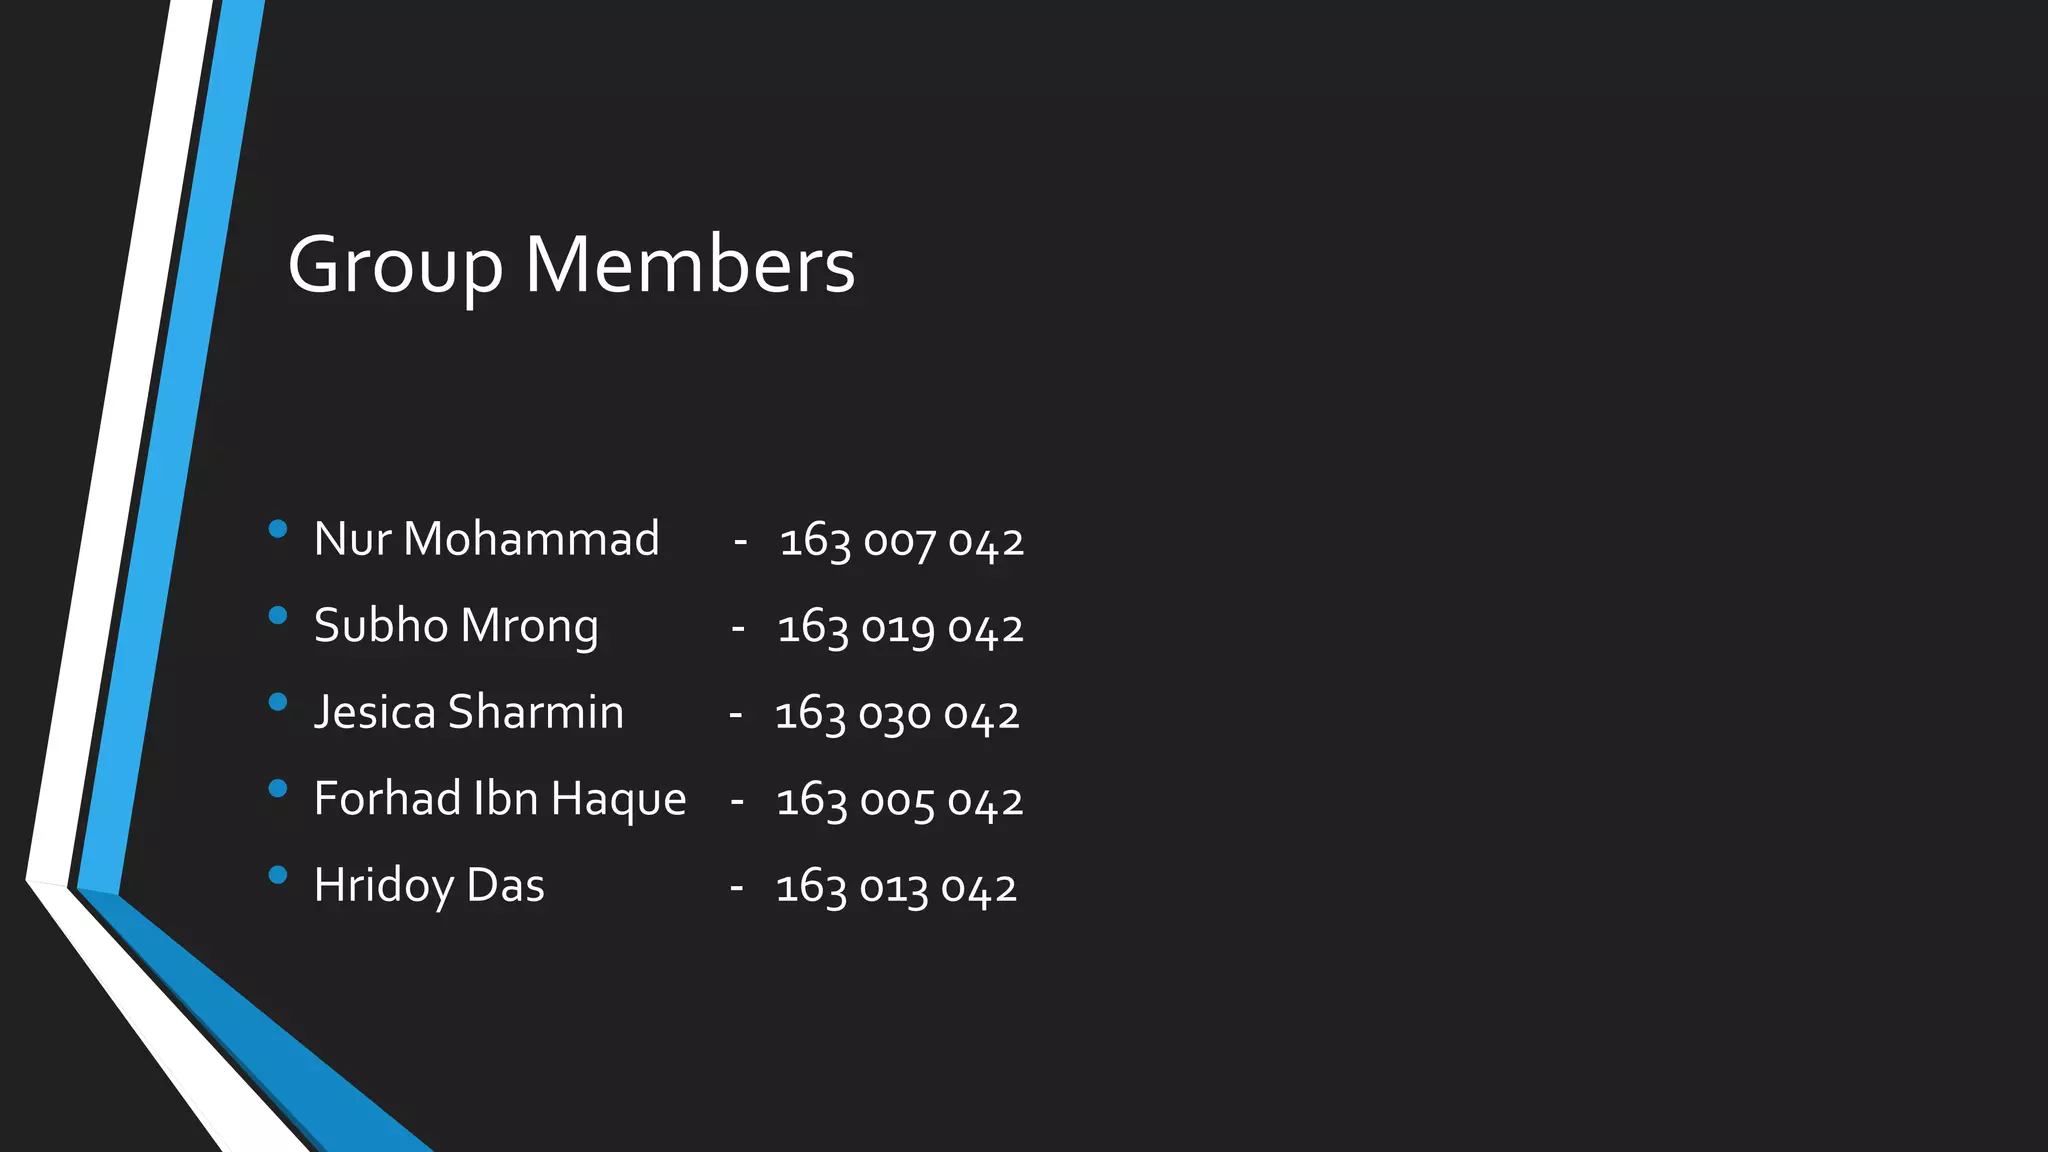Select the name Subho Mrong
The width and height of the screenshot is (2048, 1152).
pos(456,626)
